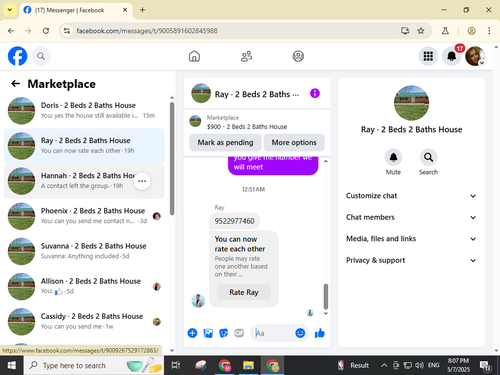Open Windows notification center icon
This screenshot has height=375, width=500.
485,365
